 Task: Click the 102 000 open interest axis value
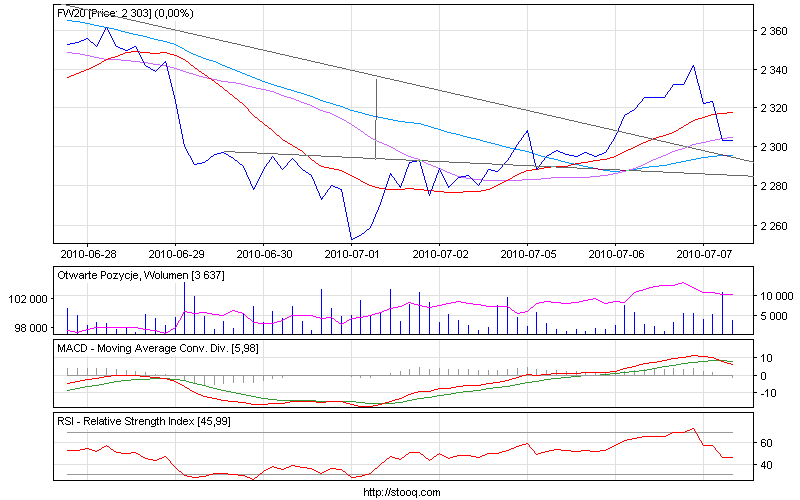[28, 298]
